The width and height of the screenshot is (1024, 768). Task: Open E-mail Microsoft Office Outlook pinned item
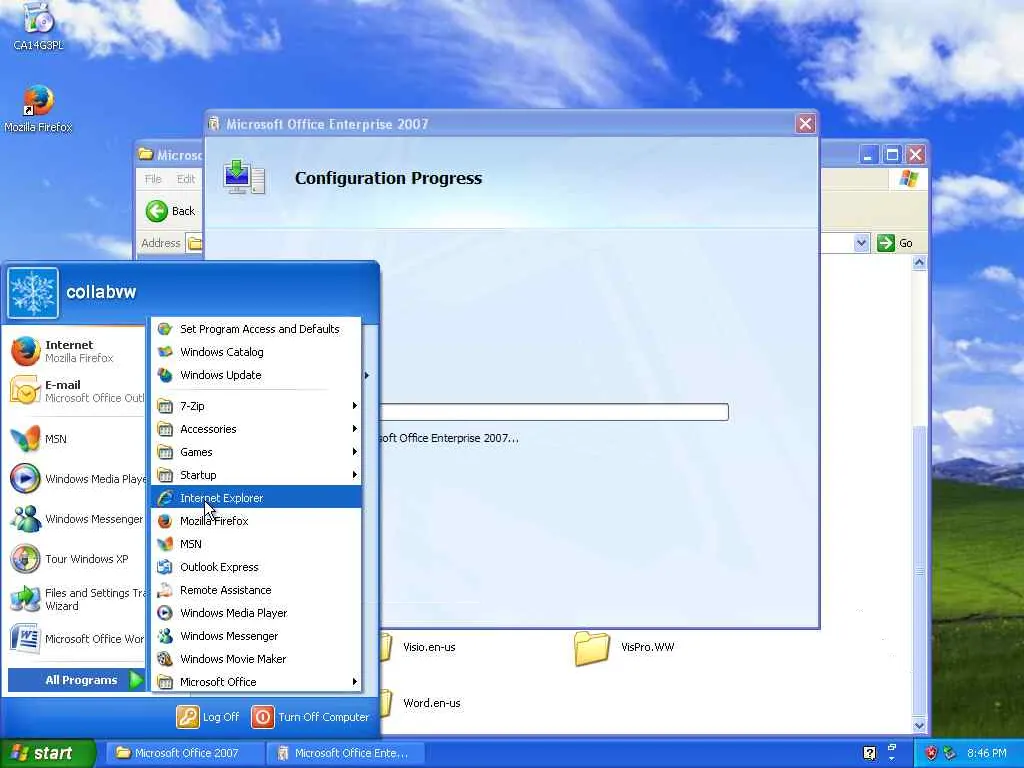(77, 391)
